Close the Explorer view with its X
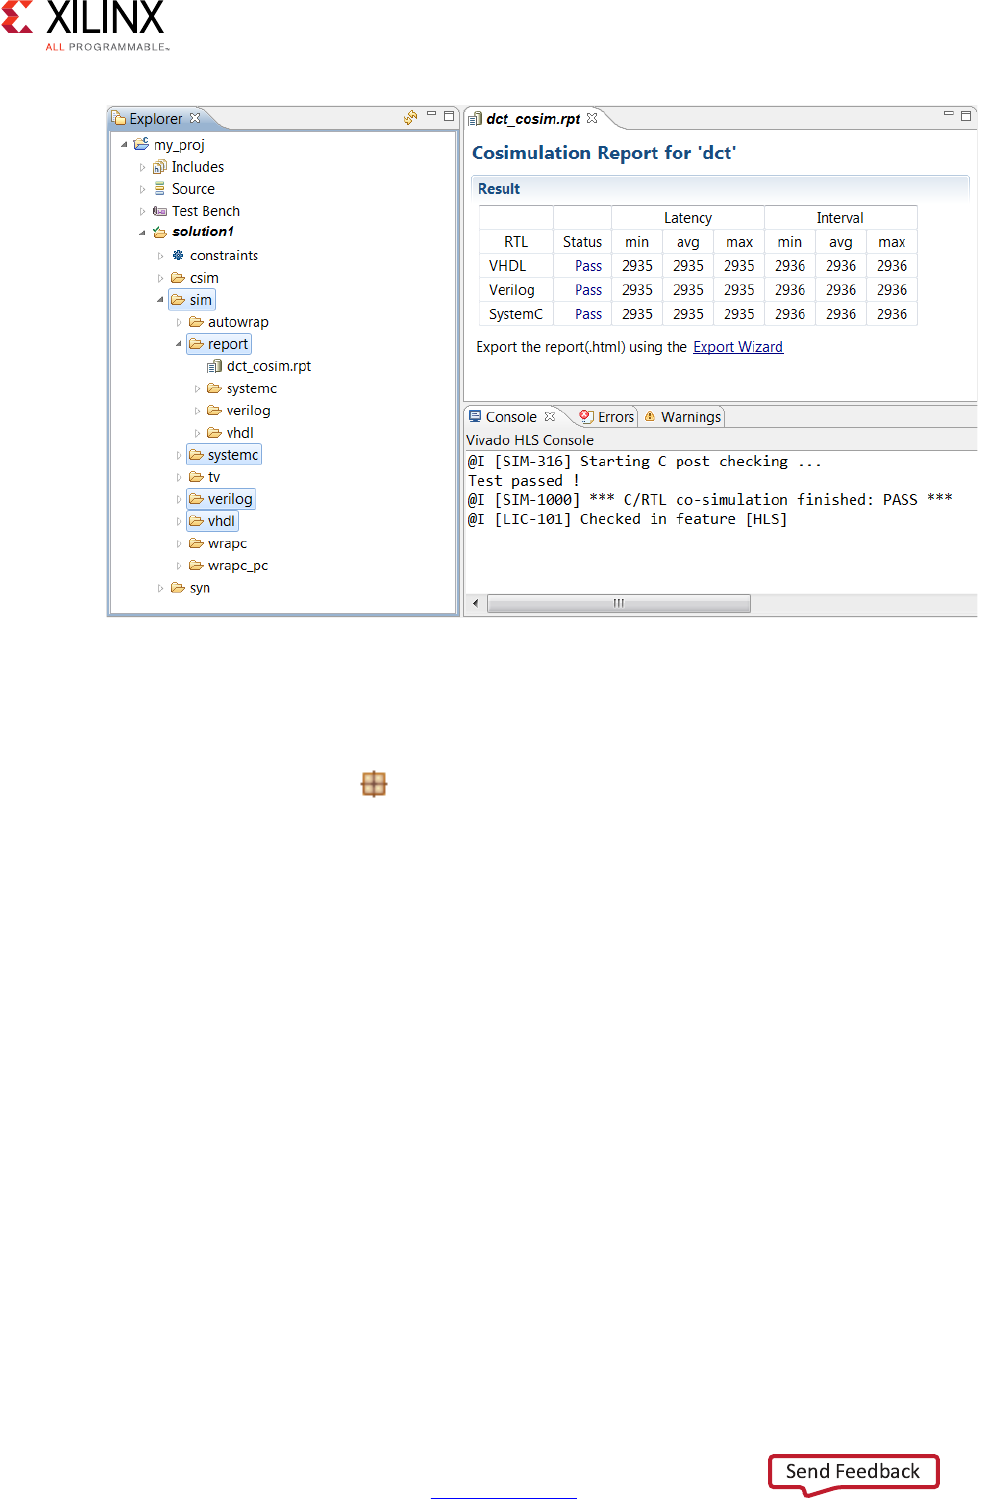 point(195,118)
